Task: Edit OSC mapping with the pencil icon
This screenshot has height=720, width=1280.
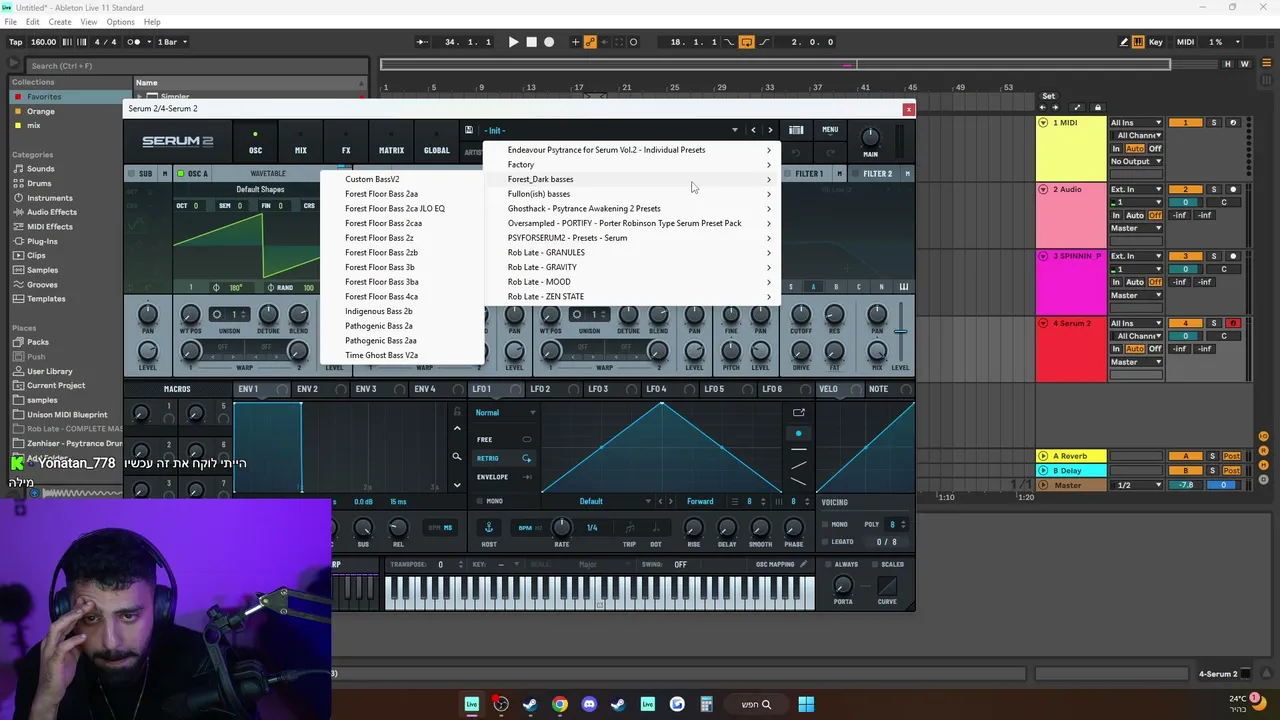Action: point(802,564)
